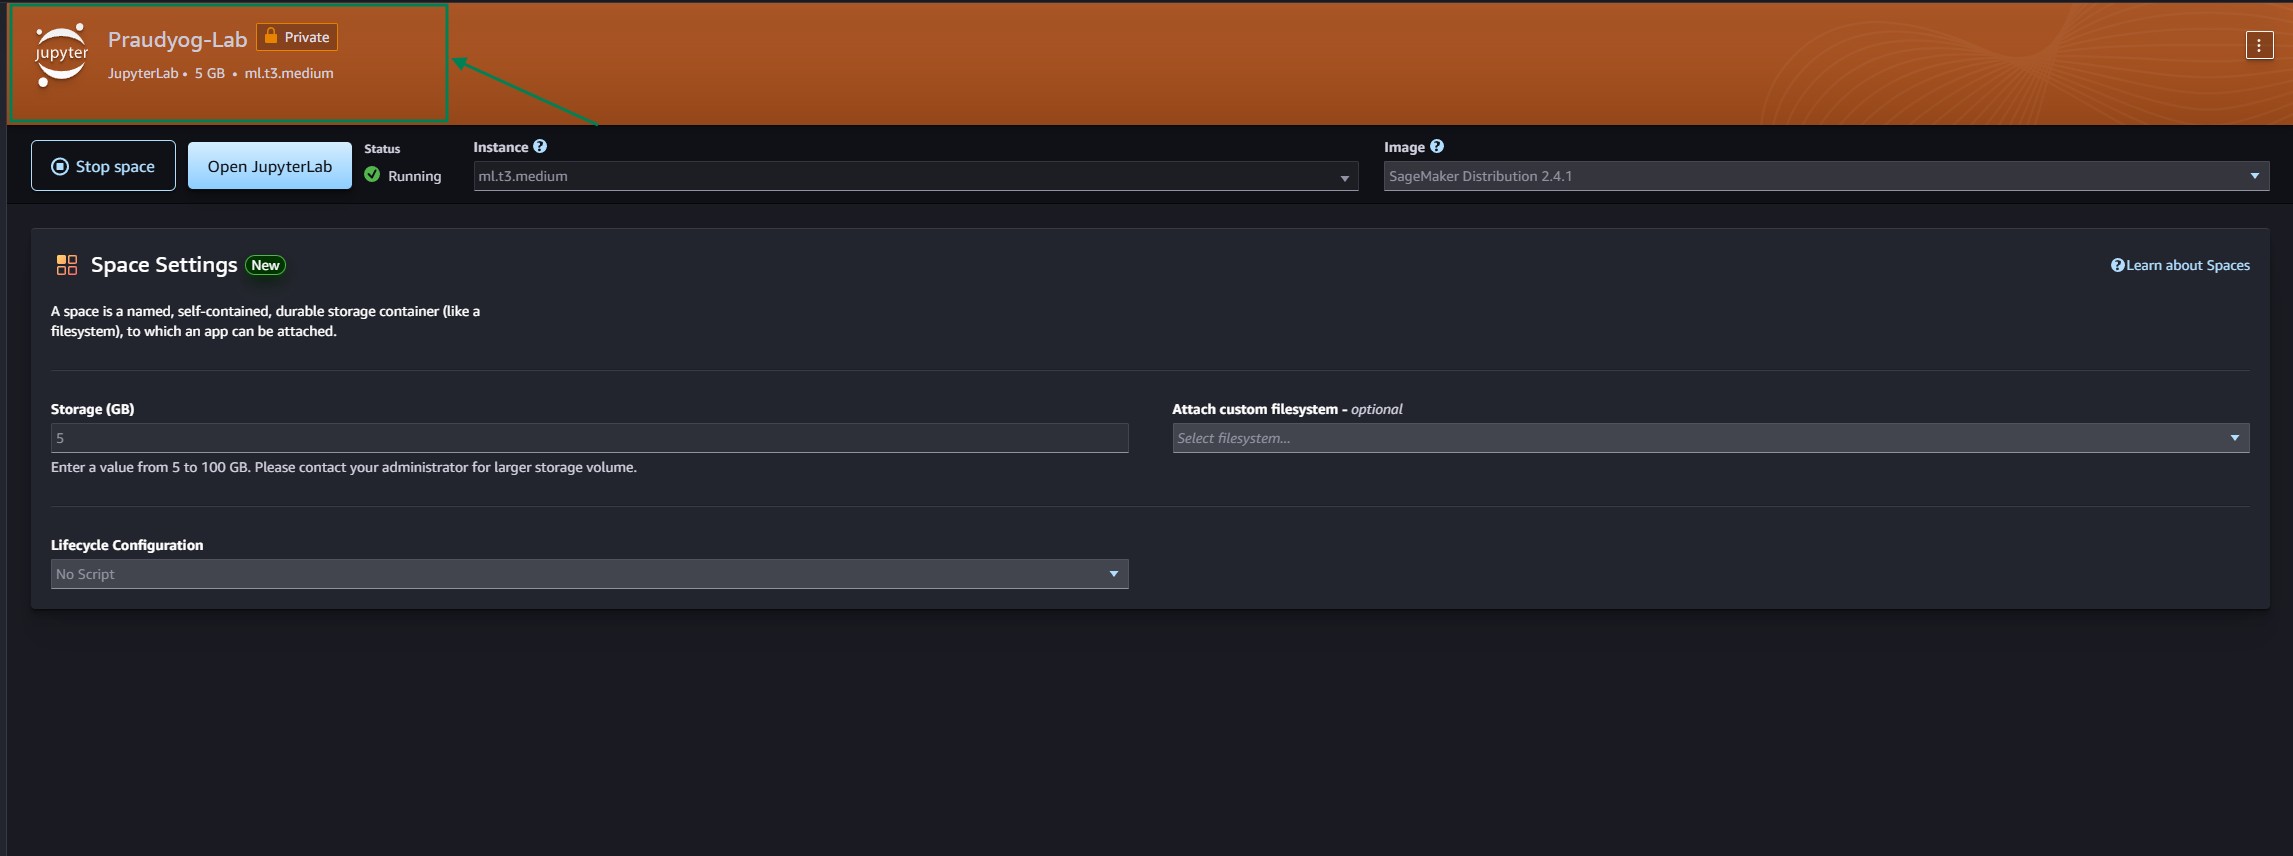The image size is (2293, 856).
Task: Click the Jupyter logo in the header
Action: point(62,55)
